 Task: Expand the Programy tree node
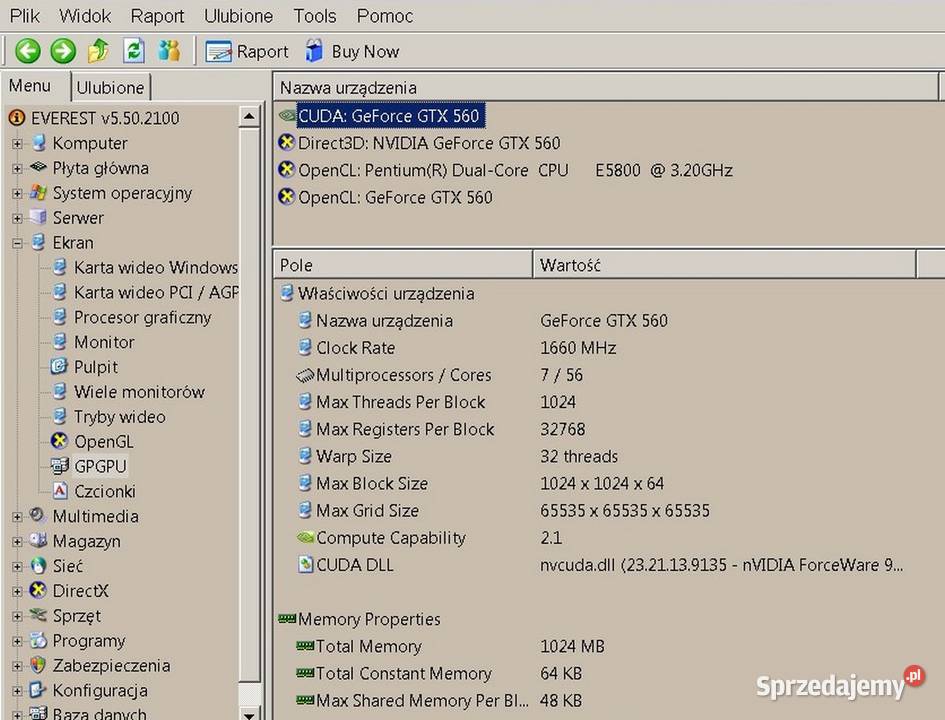pos(17,641)
